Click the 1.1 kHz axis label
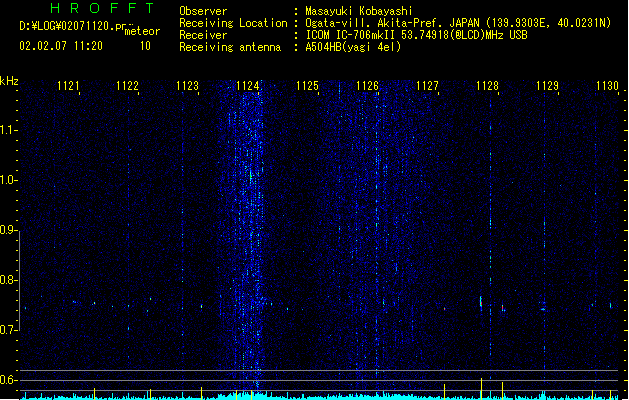This screenshot has height=400, width=629. 8,130
